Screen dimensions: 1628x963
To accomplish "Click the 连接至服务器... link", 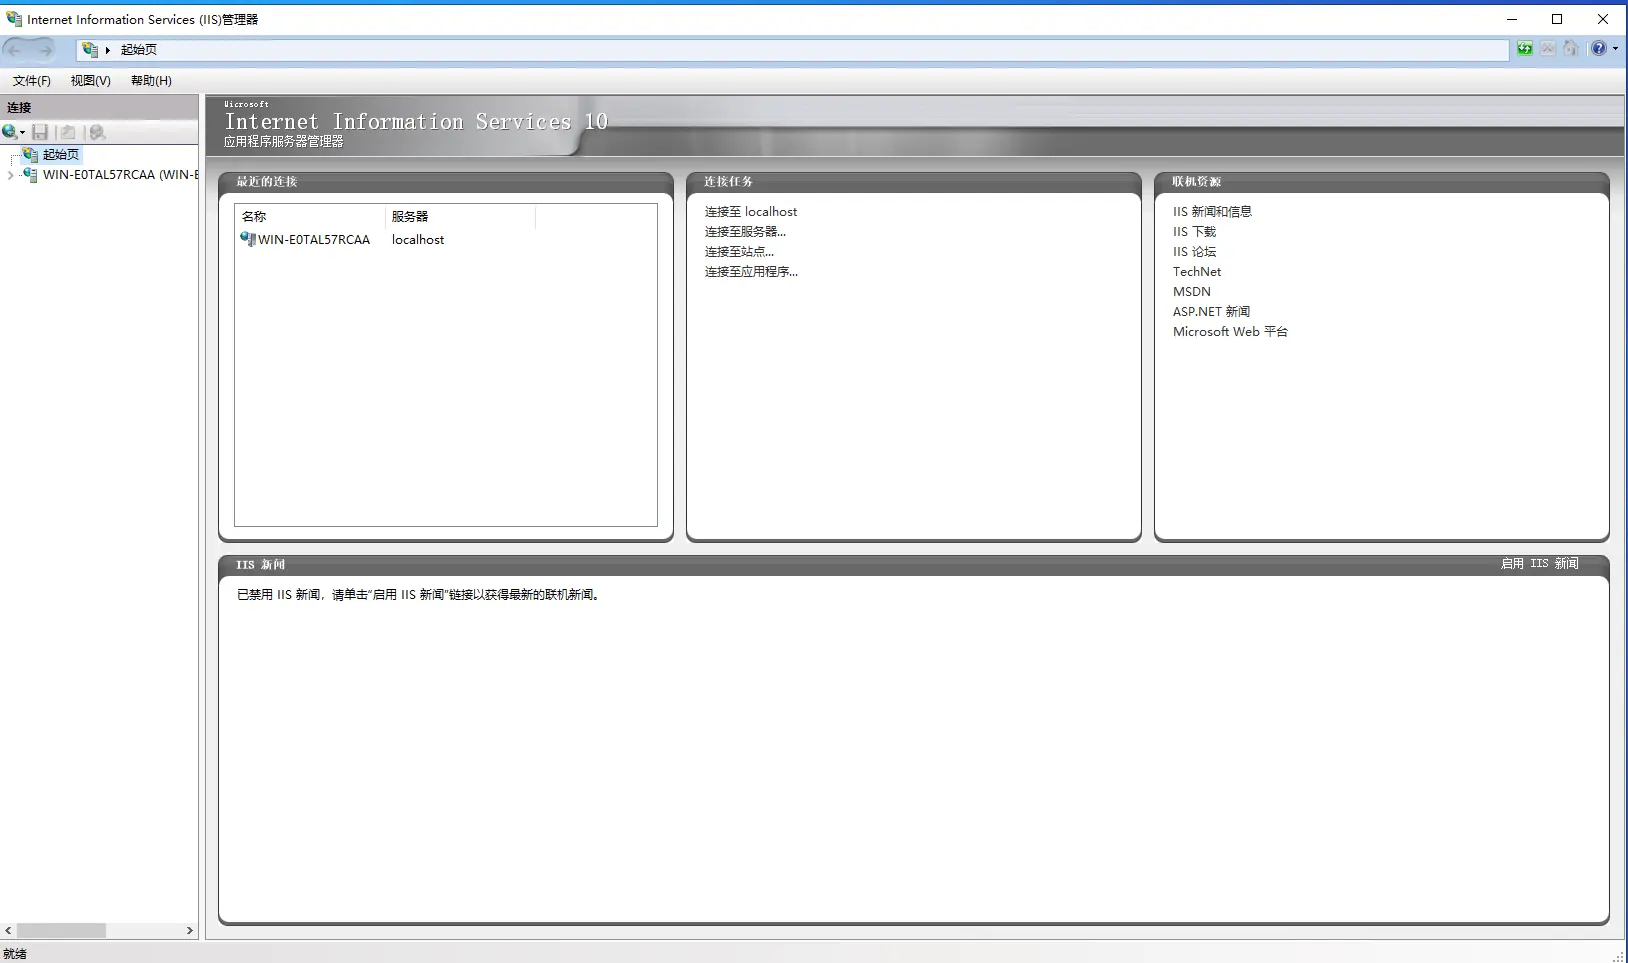I will [745, 231].
